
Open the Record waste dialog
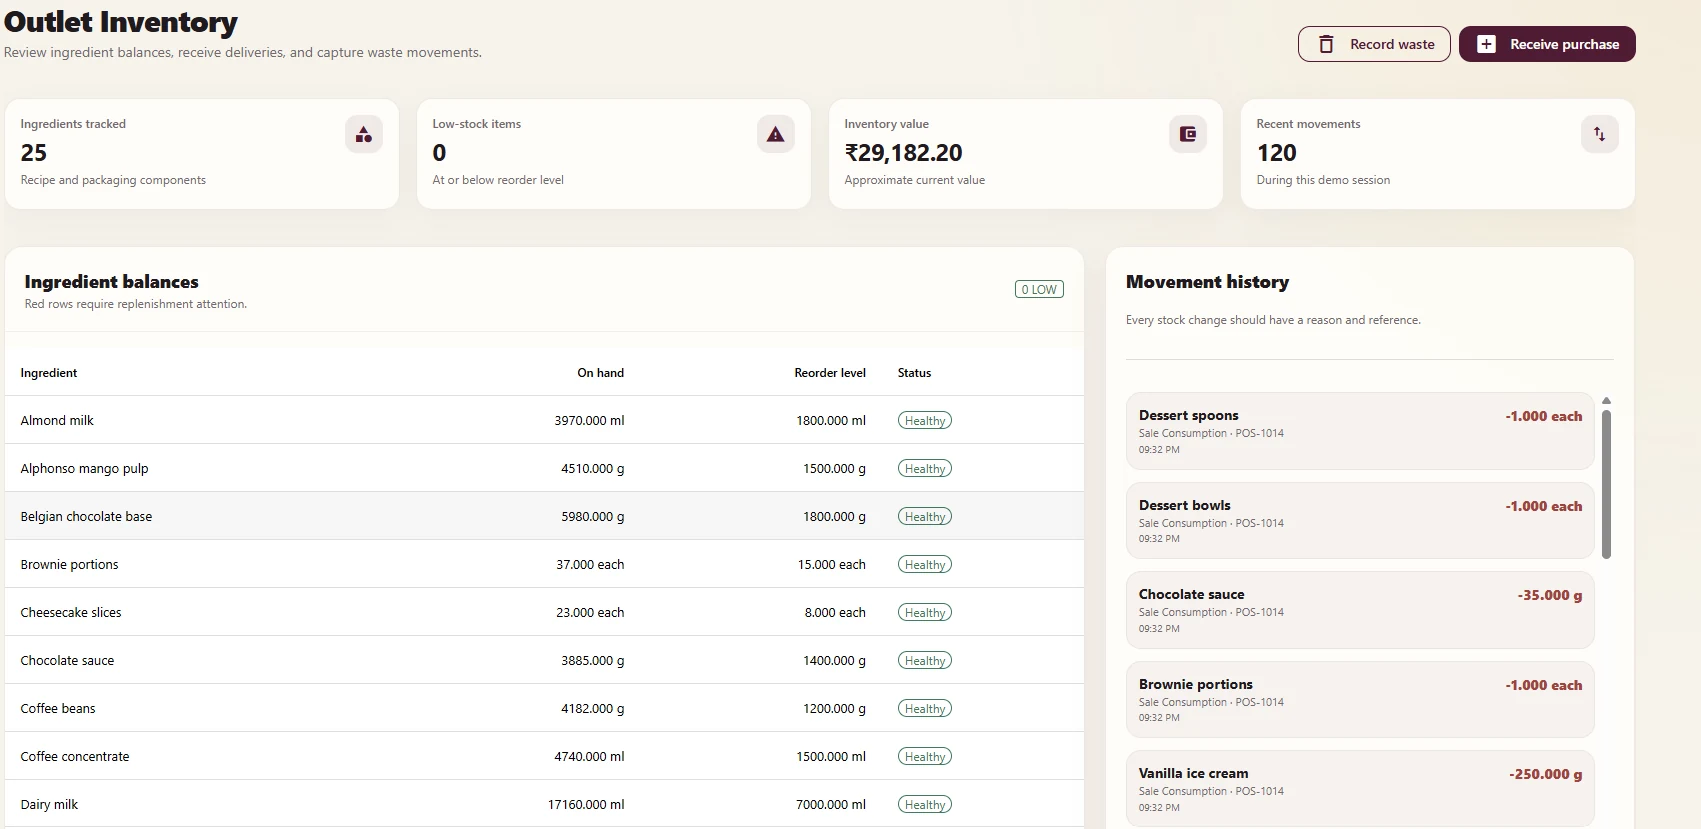(x=1374, y=44)
